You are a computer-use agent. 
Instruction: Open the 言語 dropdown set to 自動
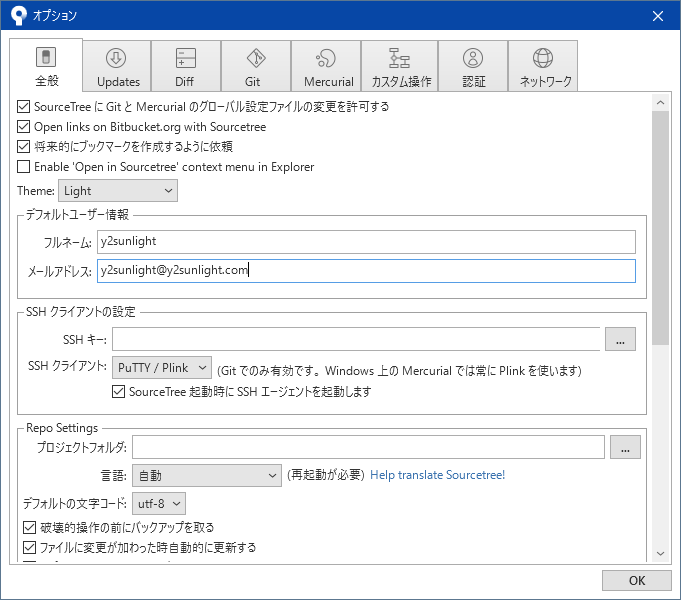[207, 475]
